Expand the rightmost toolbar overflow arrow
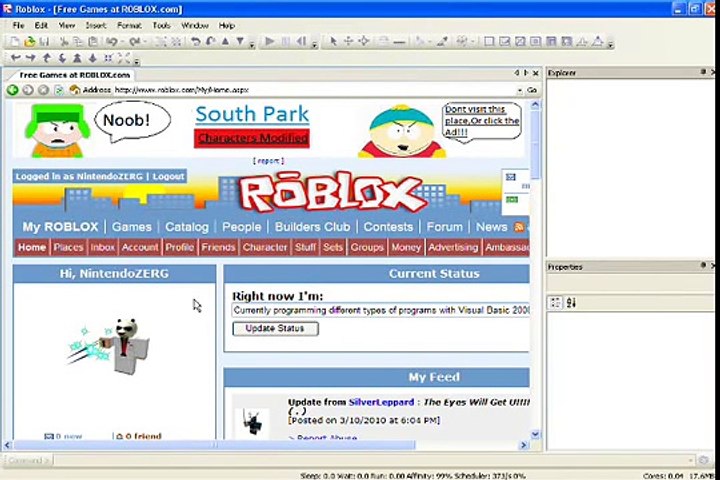720x480 pixels. point(610,45)
